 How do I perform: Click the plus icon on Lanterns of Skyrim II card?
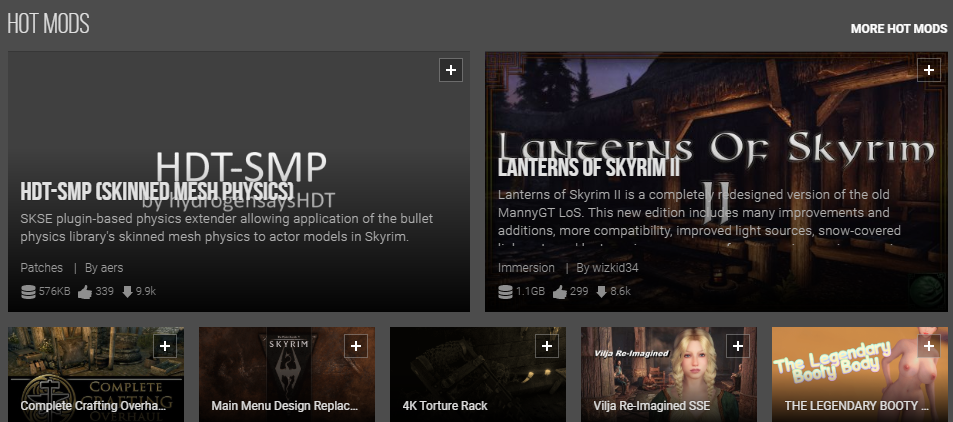coord(928,70)
